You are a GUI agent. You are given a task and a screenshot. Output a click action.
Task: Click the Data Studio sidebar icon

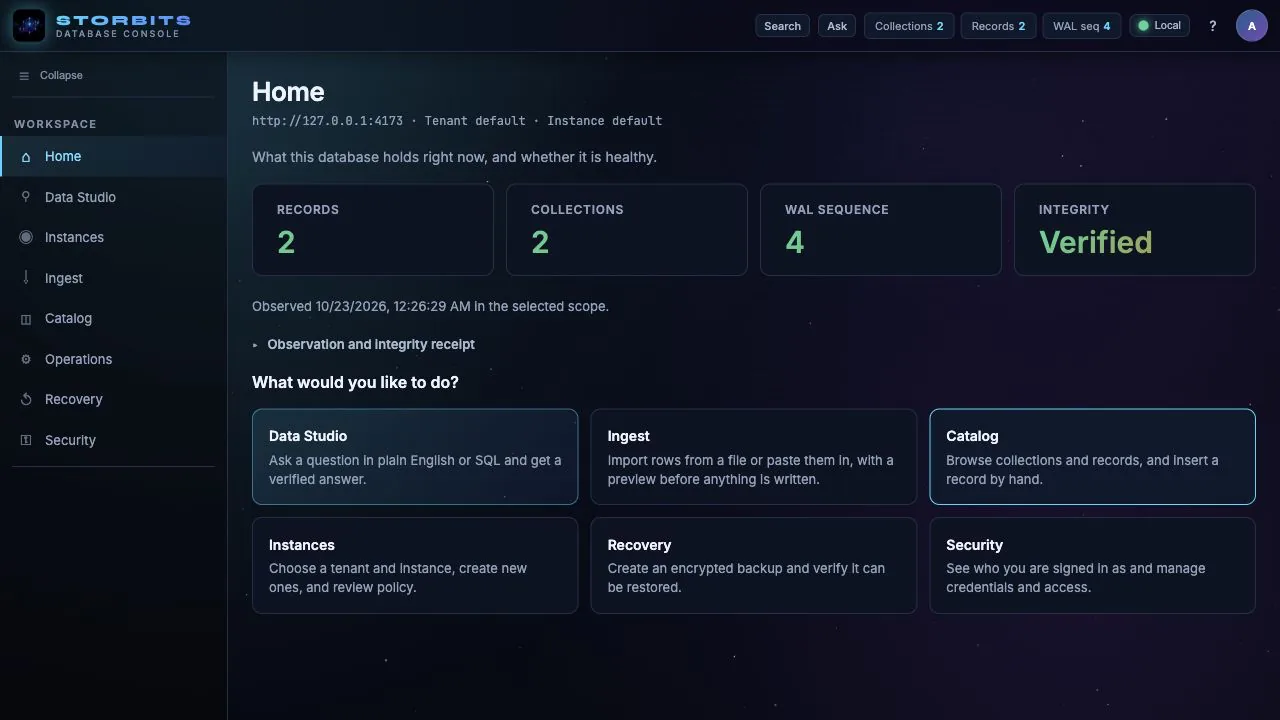pyautogui.click(x=26, y=197)
